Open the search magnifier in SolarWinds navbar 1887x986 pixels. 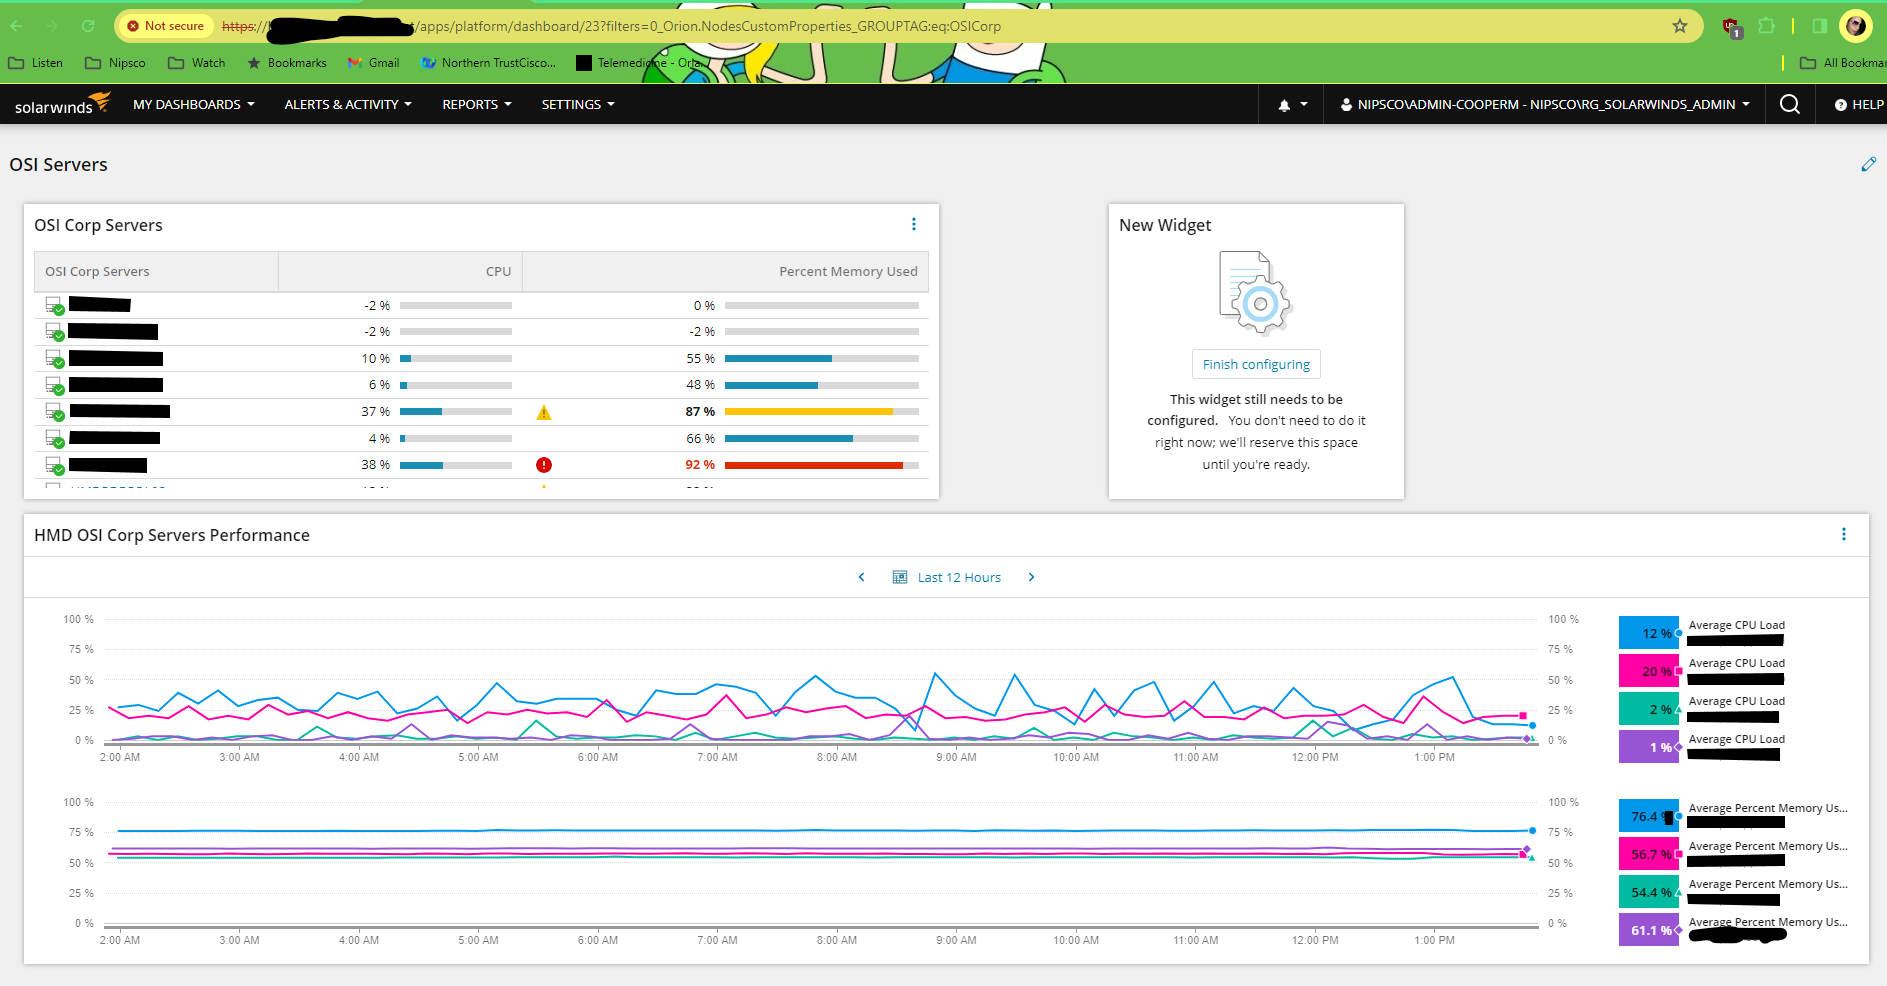pos(1790,104)
